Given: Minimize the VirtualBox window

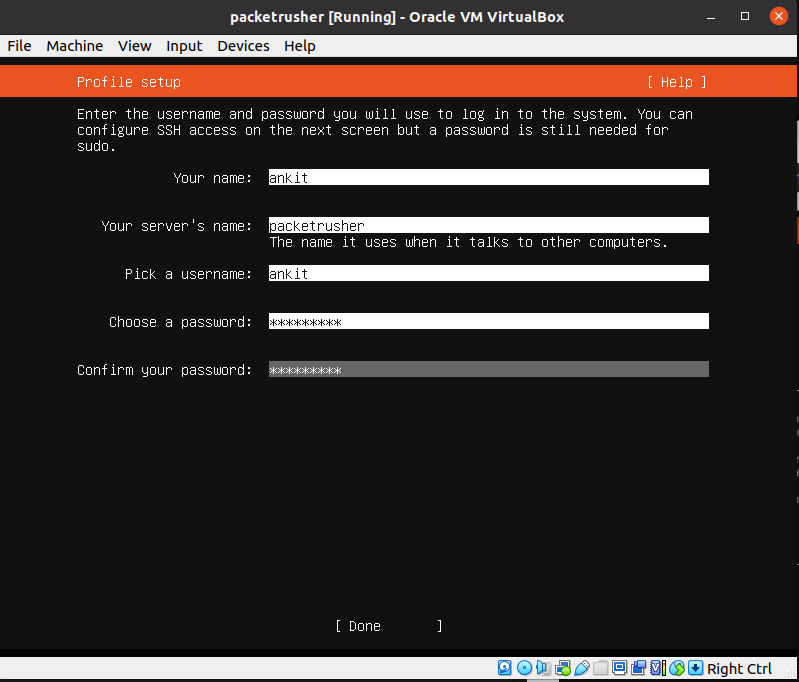Looking at the screenshot, I should (711, 17).
